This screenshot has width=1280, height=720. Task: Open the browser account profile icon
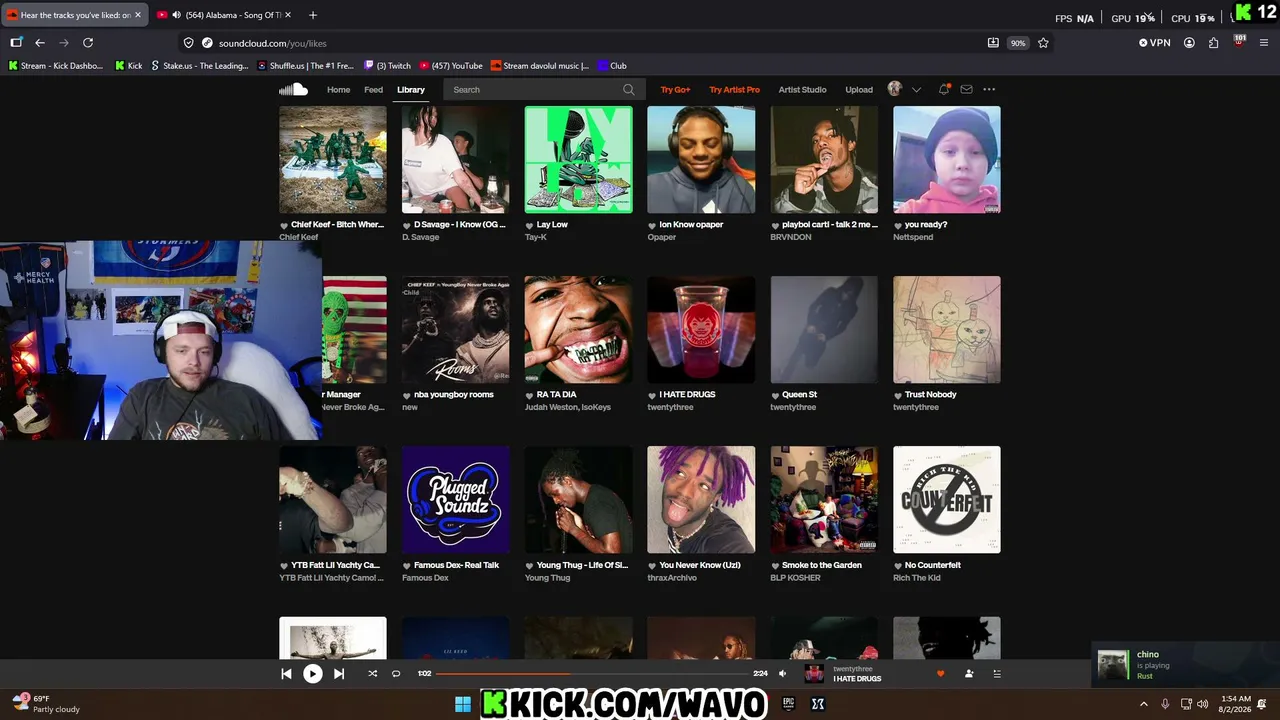tap(1189, 43)
